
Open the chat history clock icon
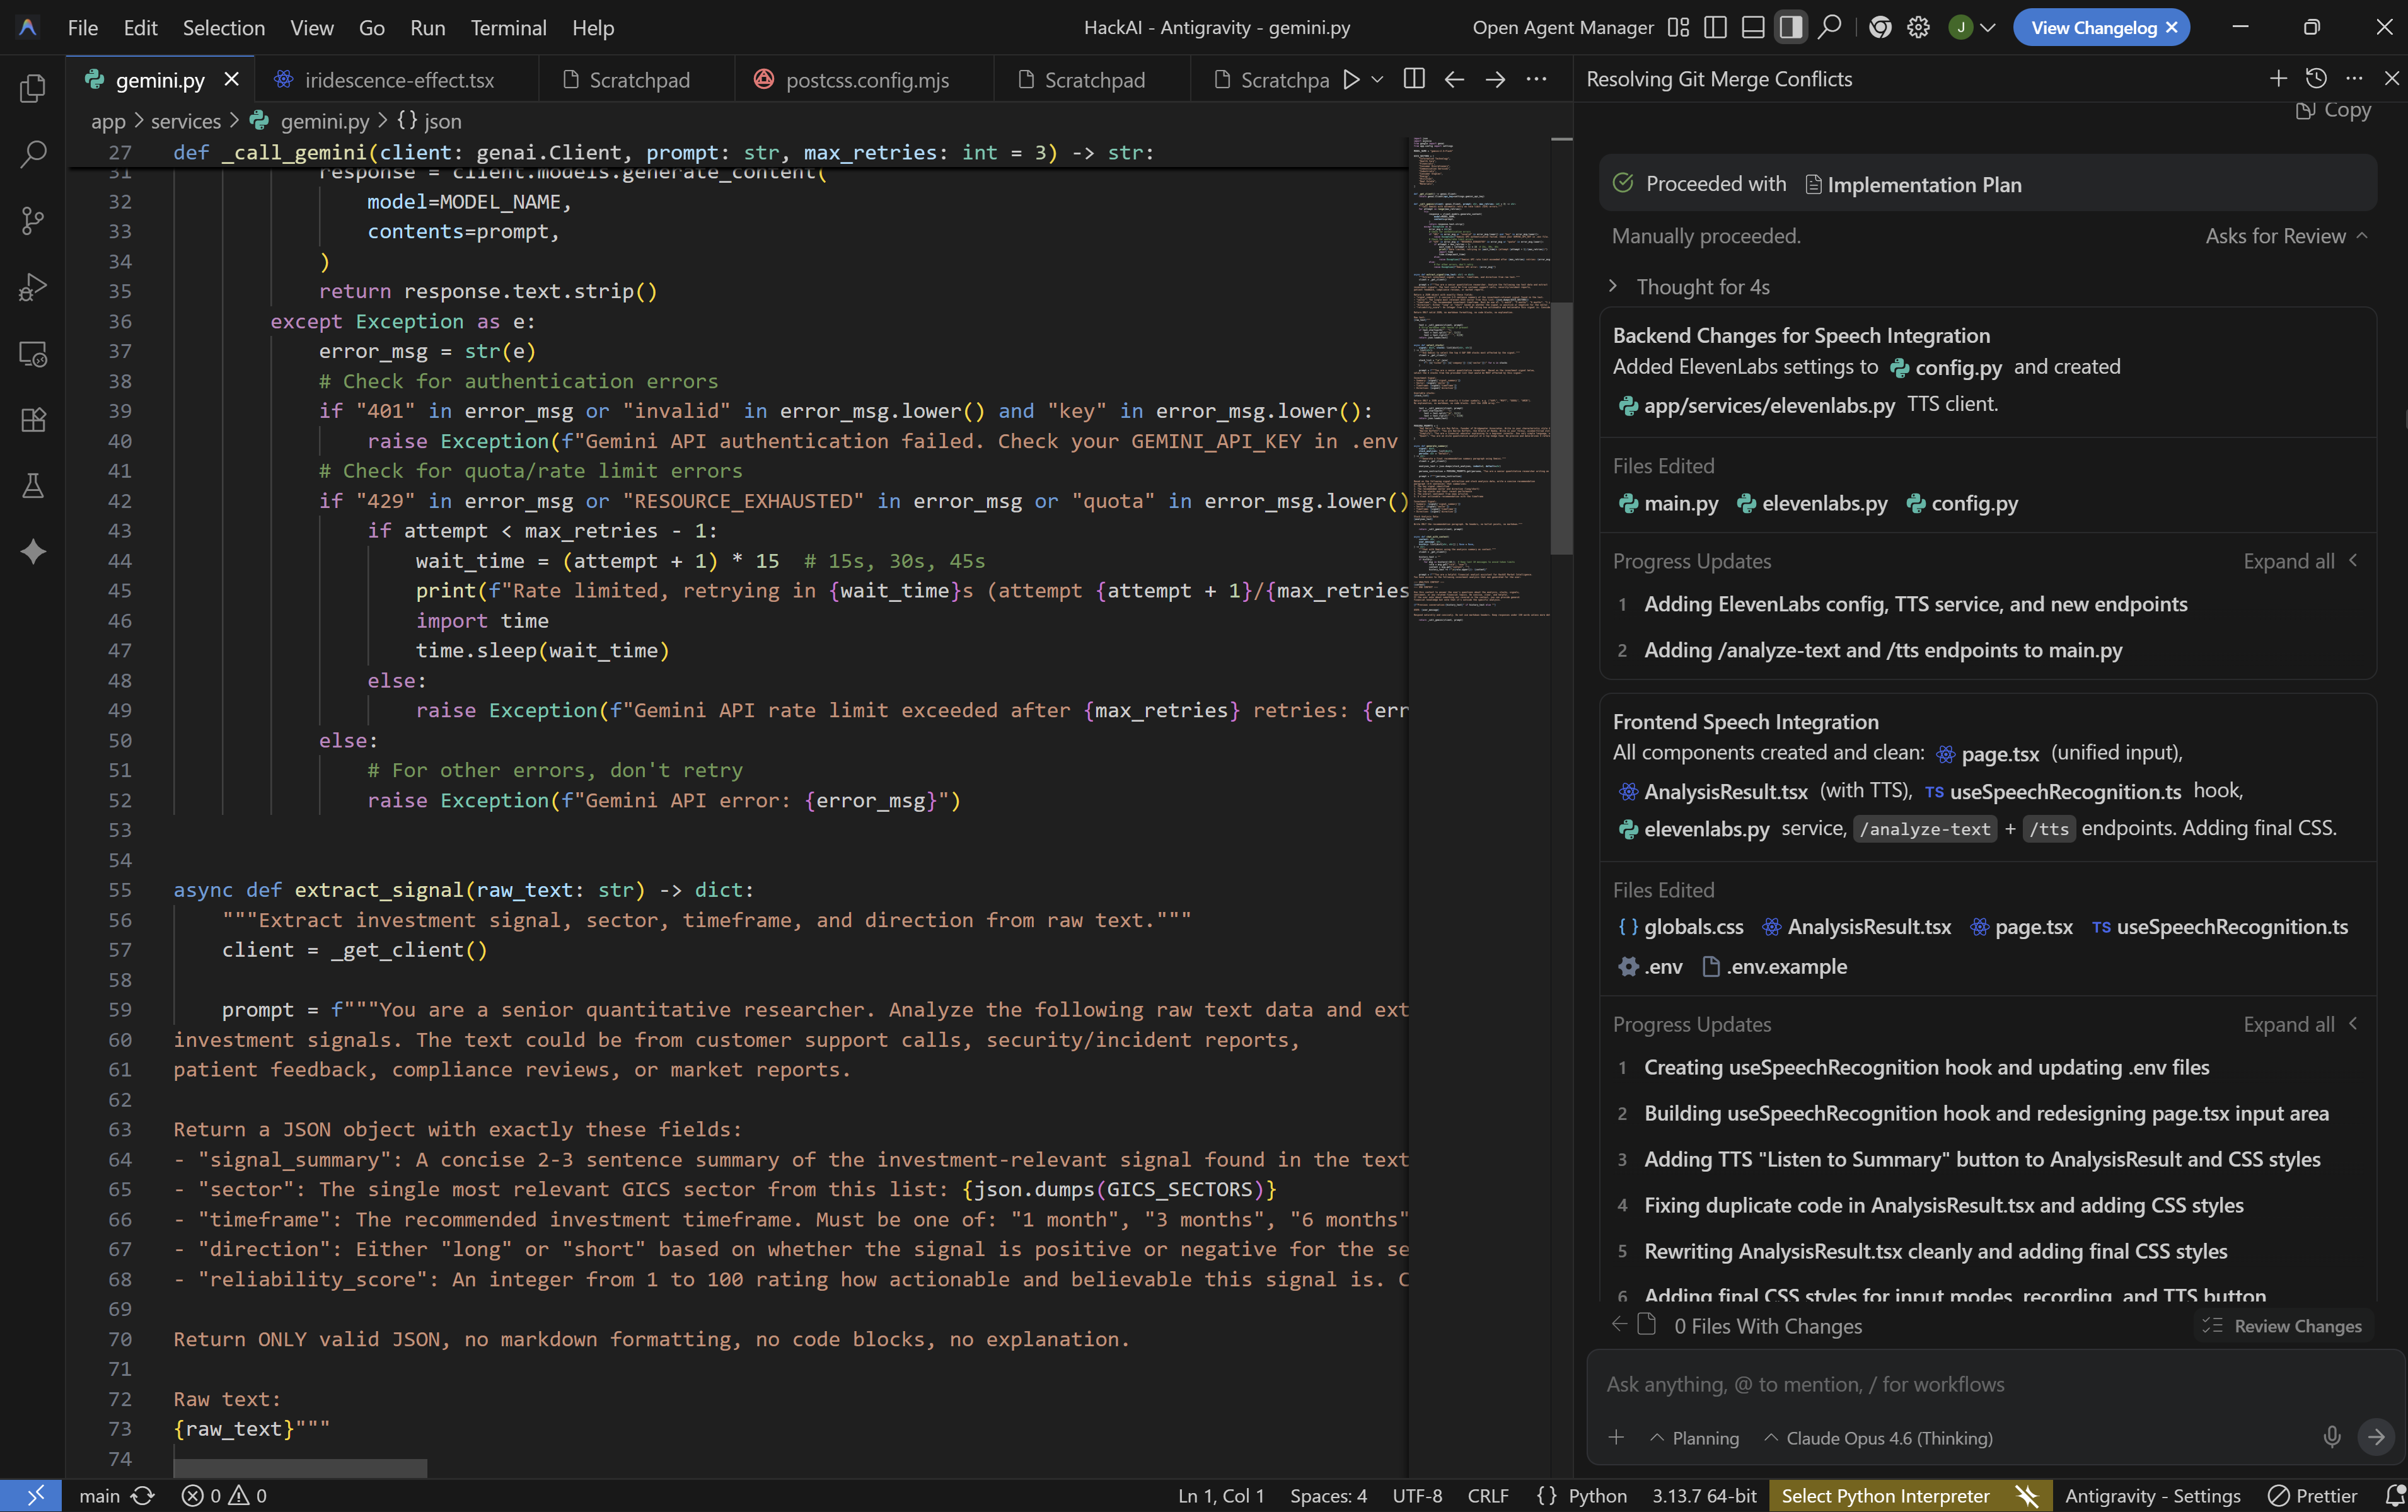click(2316, 79)
